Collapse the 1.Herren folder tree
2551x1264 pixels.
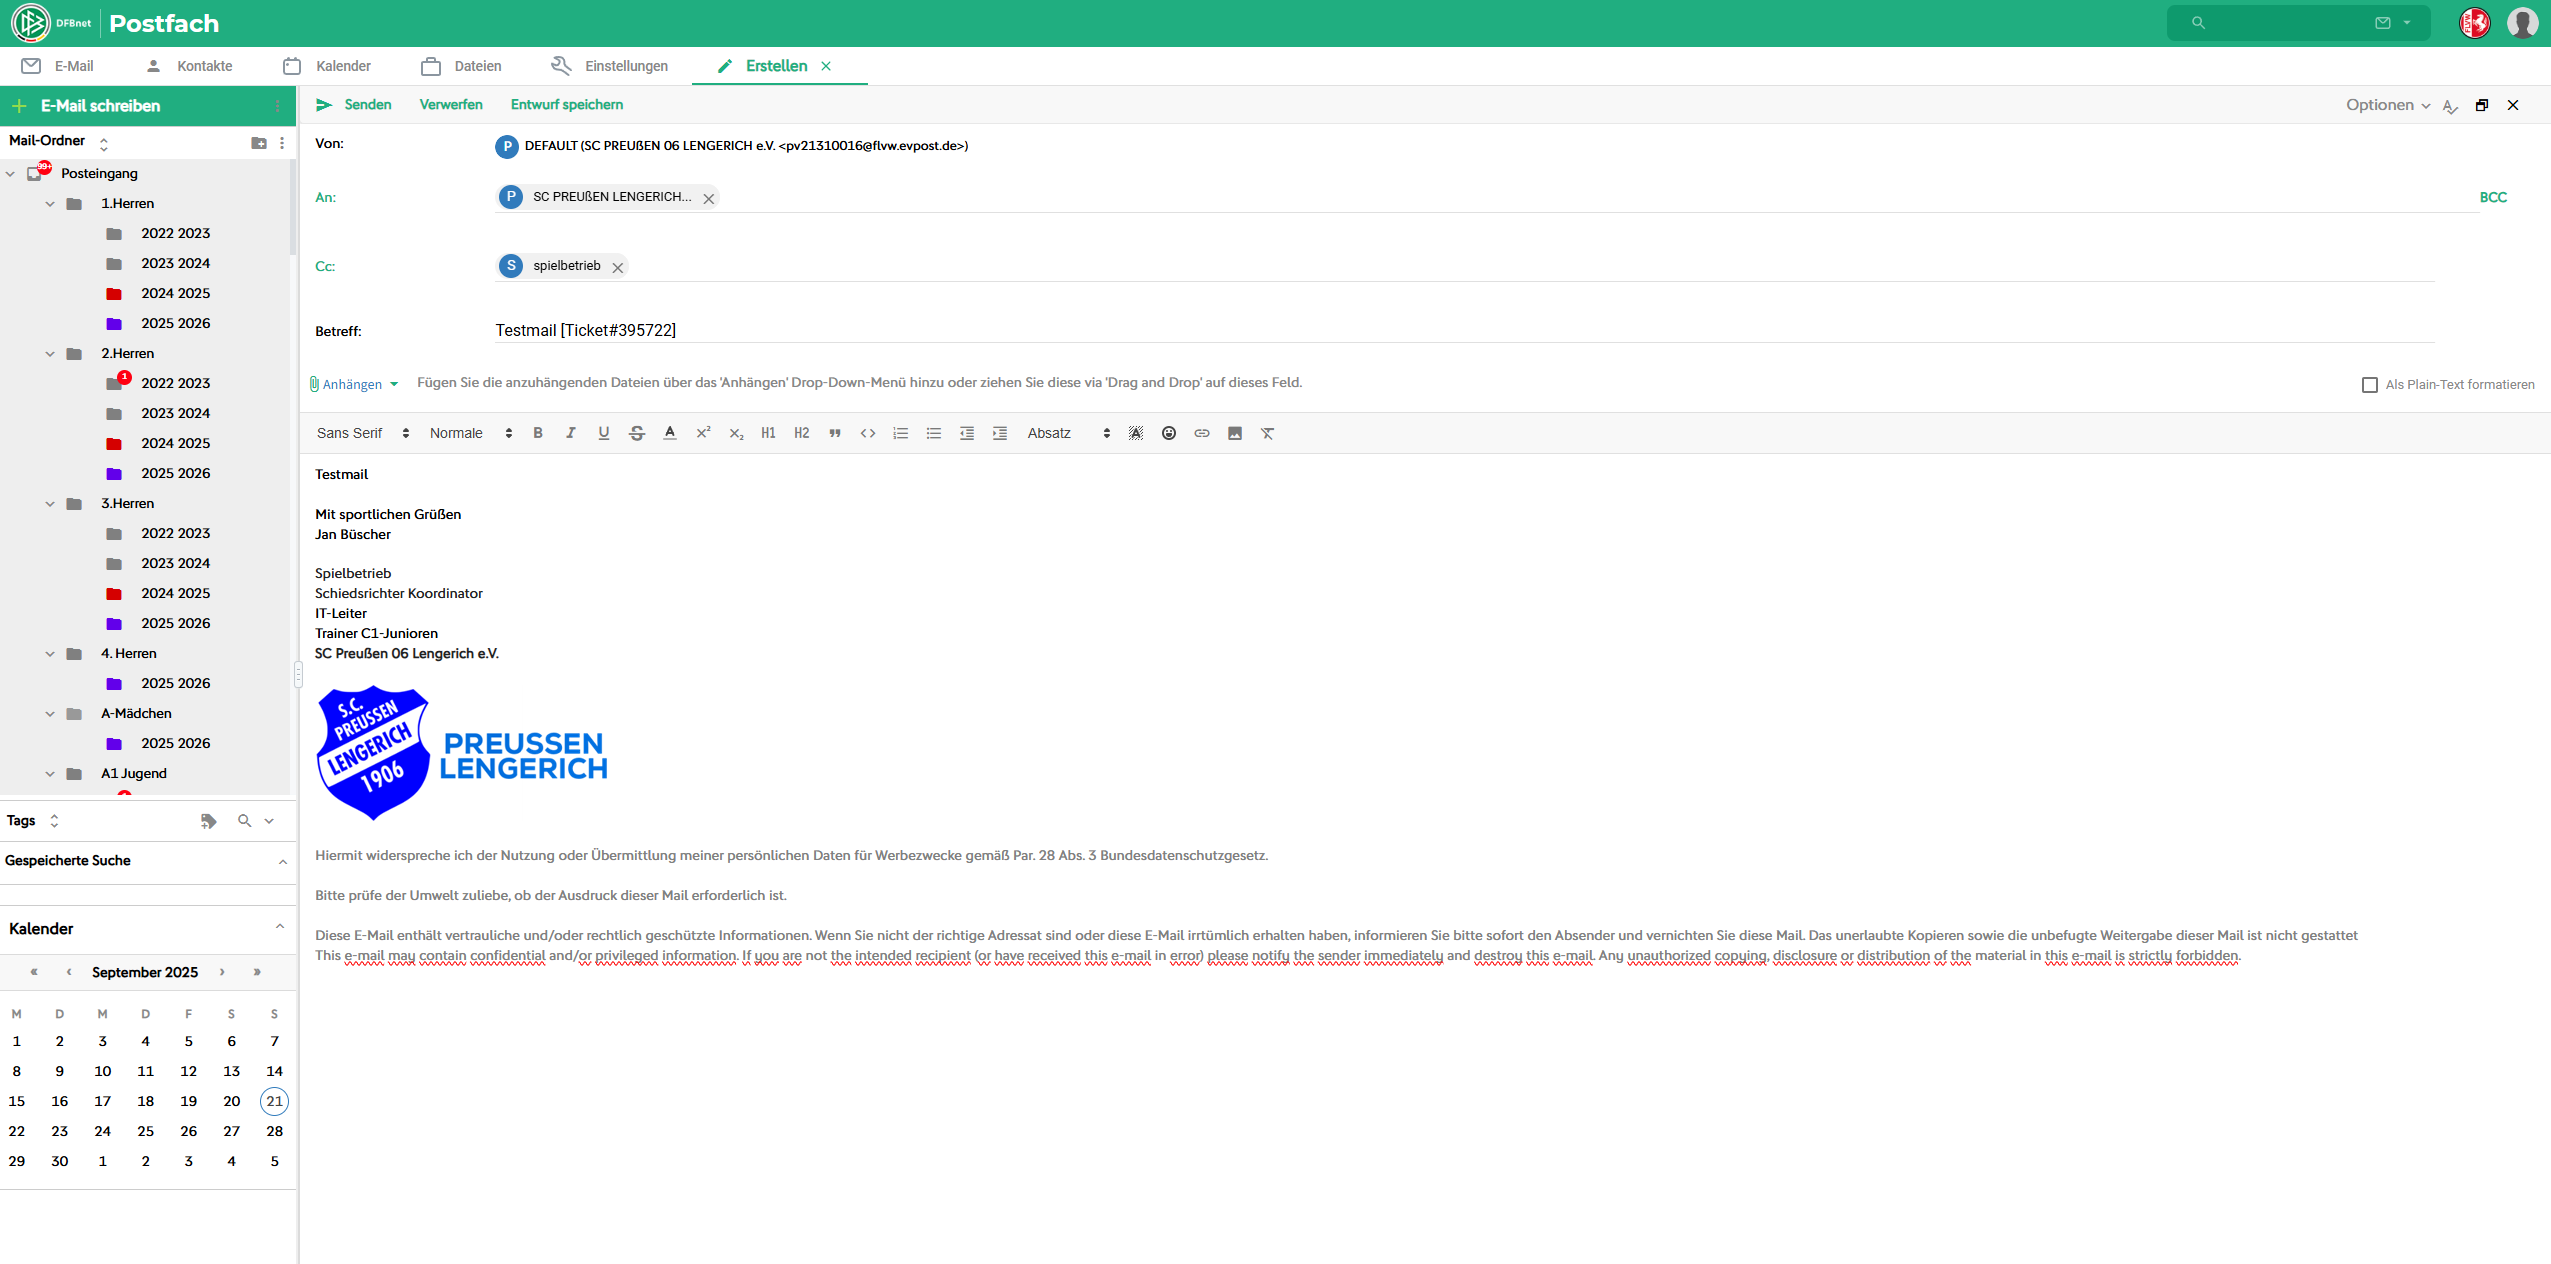pos(50,204)
